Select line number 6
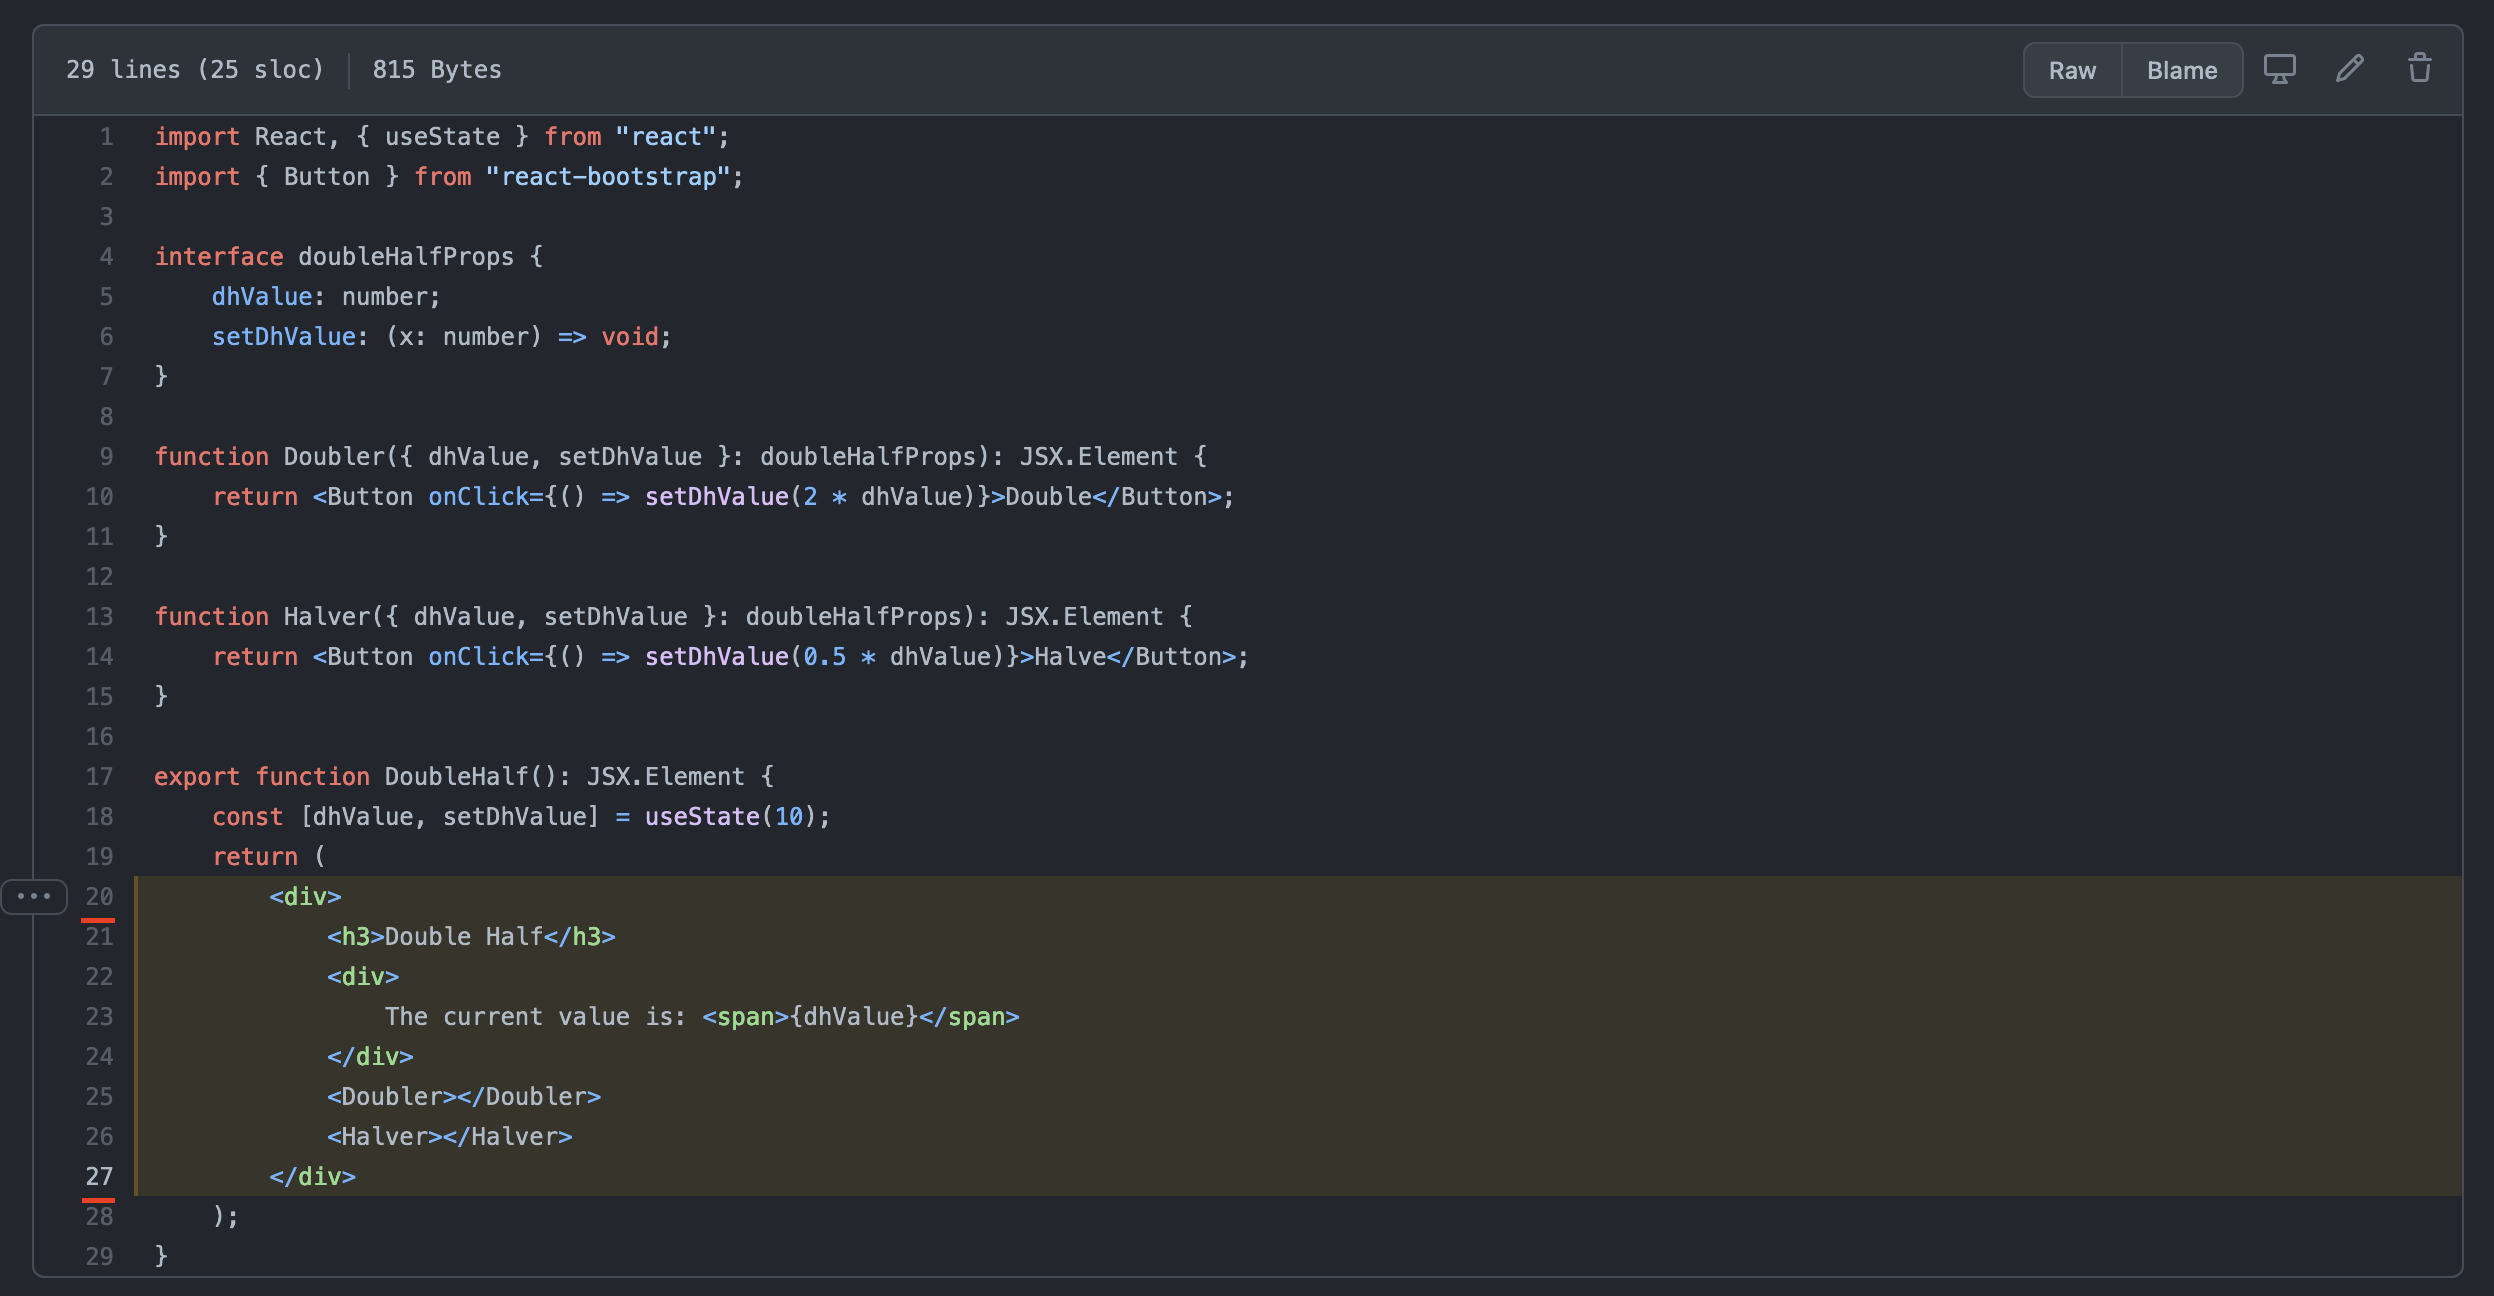The height and width of the screenshot is (1296, 2494). [106, 337]
